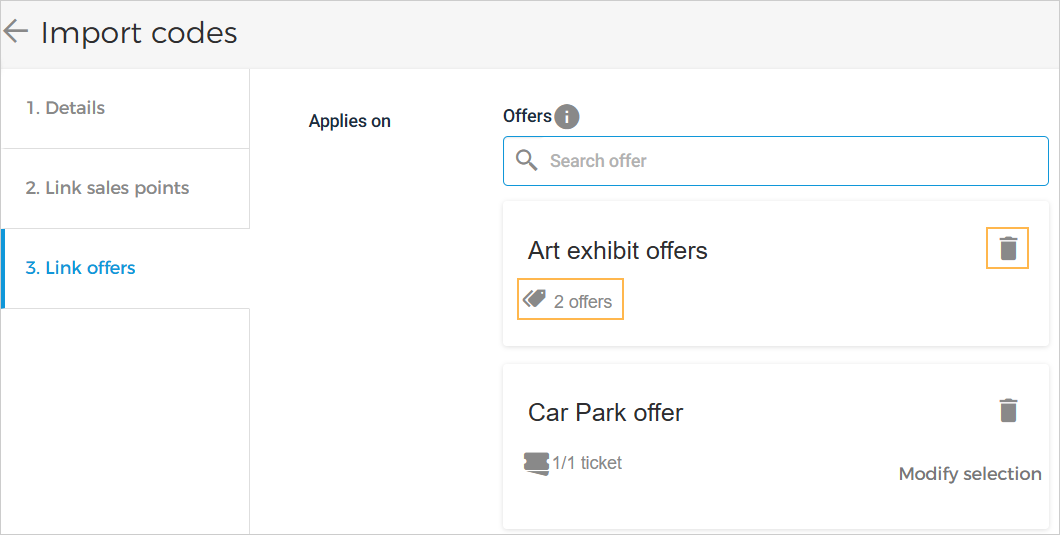Delete the Art exhibit offers entry
The height and width of the screenshot is (535, 1060).
point(1008,248)
